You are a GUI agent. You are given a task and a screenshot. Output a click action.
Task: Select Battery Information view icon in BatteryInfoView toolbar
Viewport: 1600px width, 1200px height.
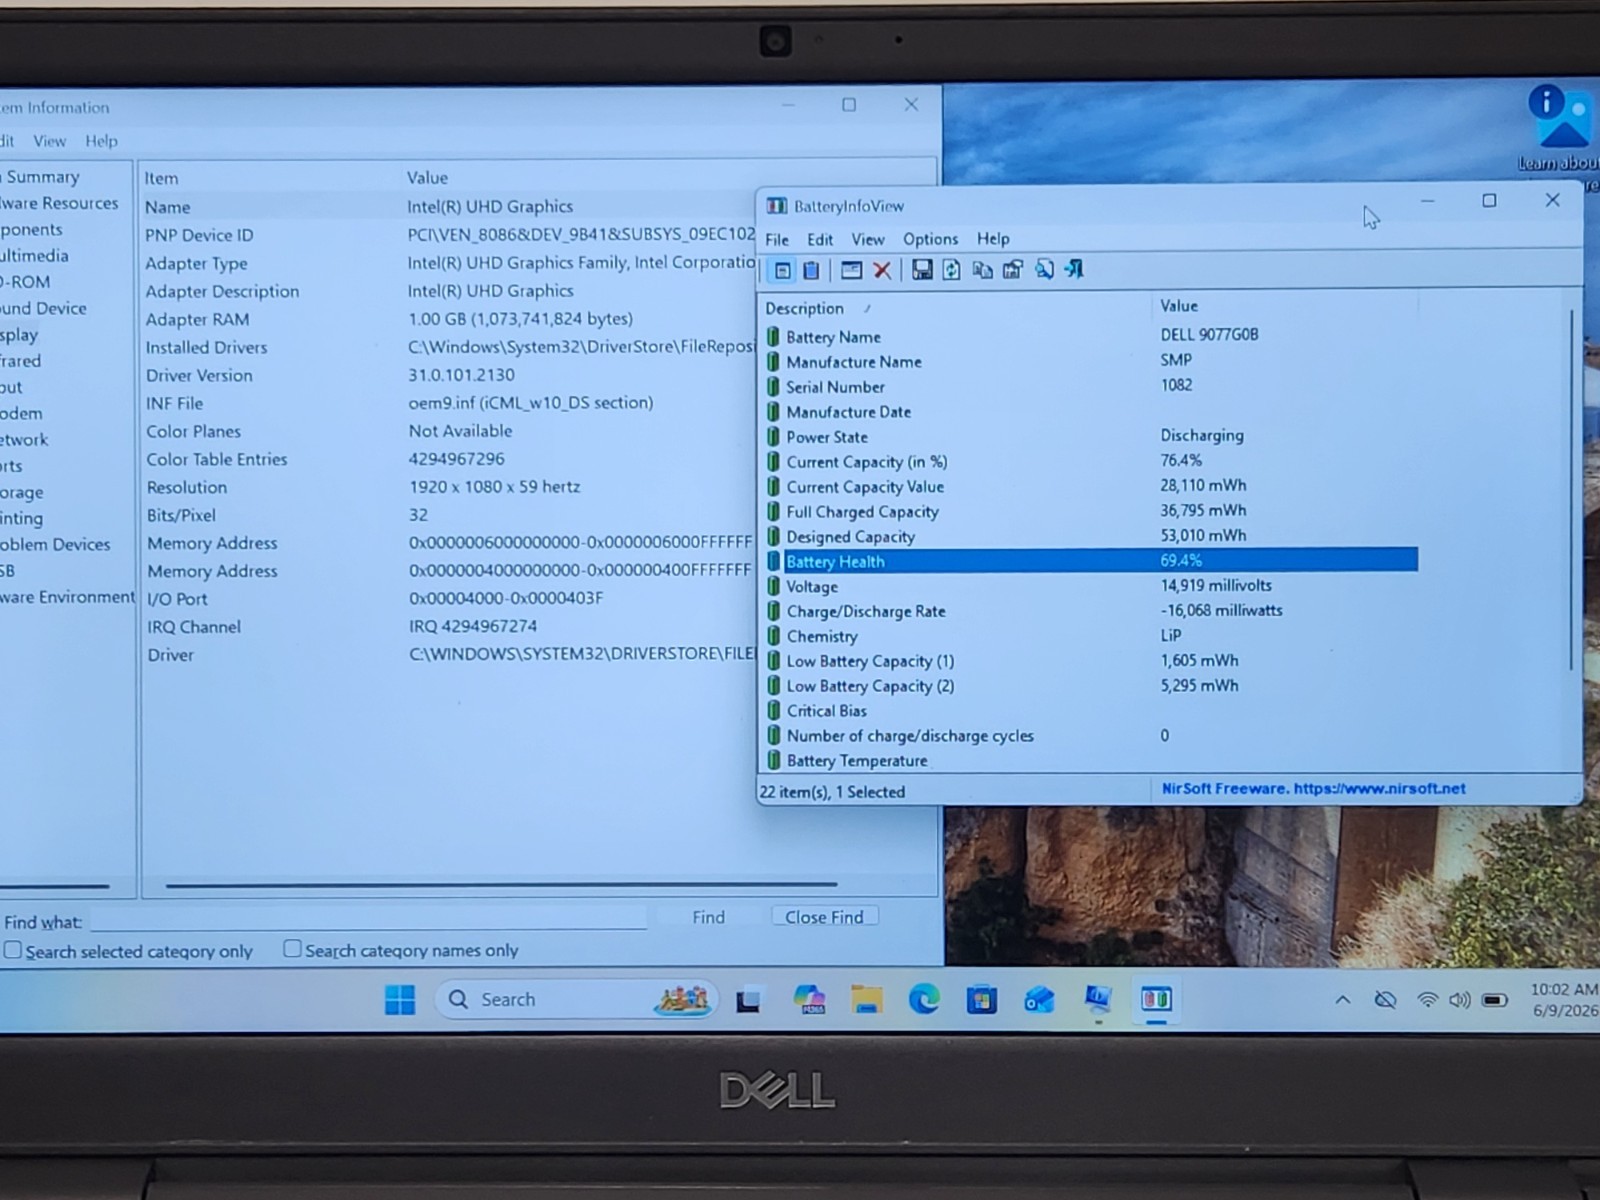coord(783,270)
